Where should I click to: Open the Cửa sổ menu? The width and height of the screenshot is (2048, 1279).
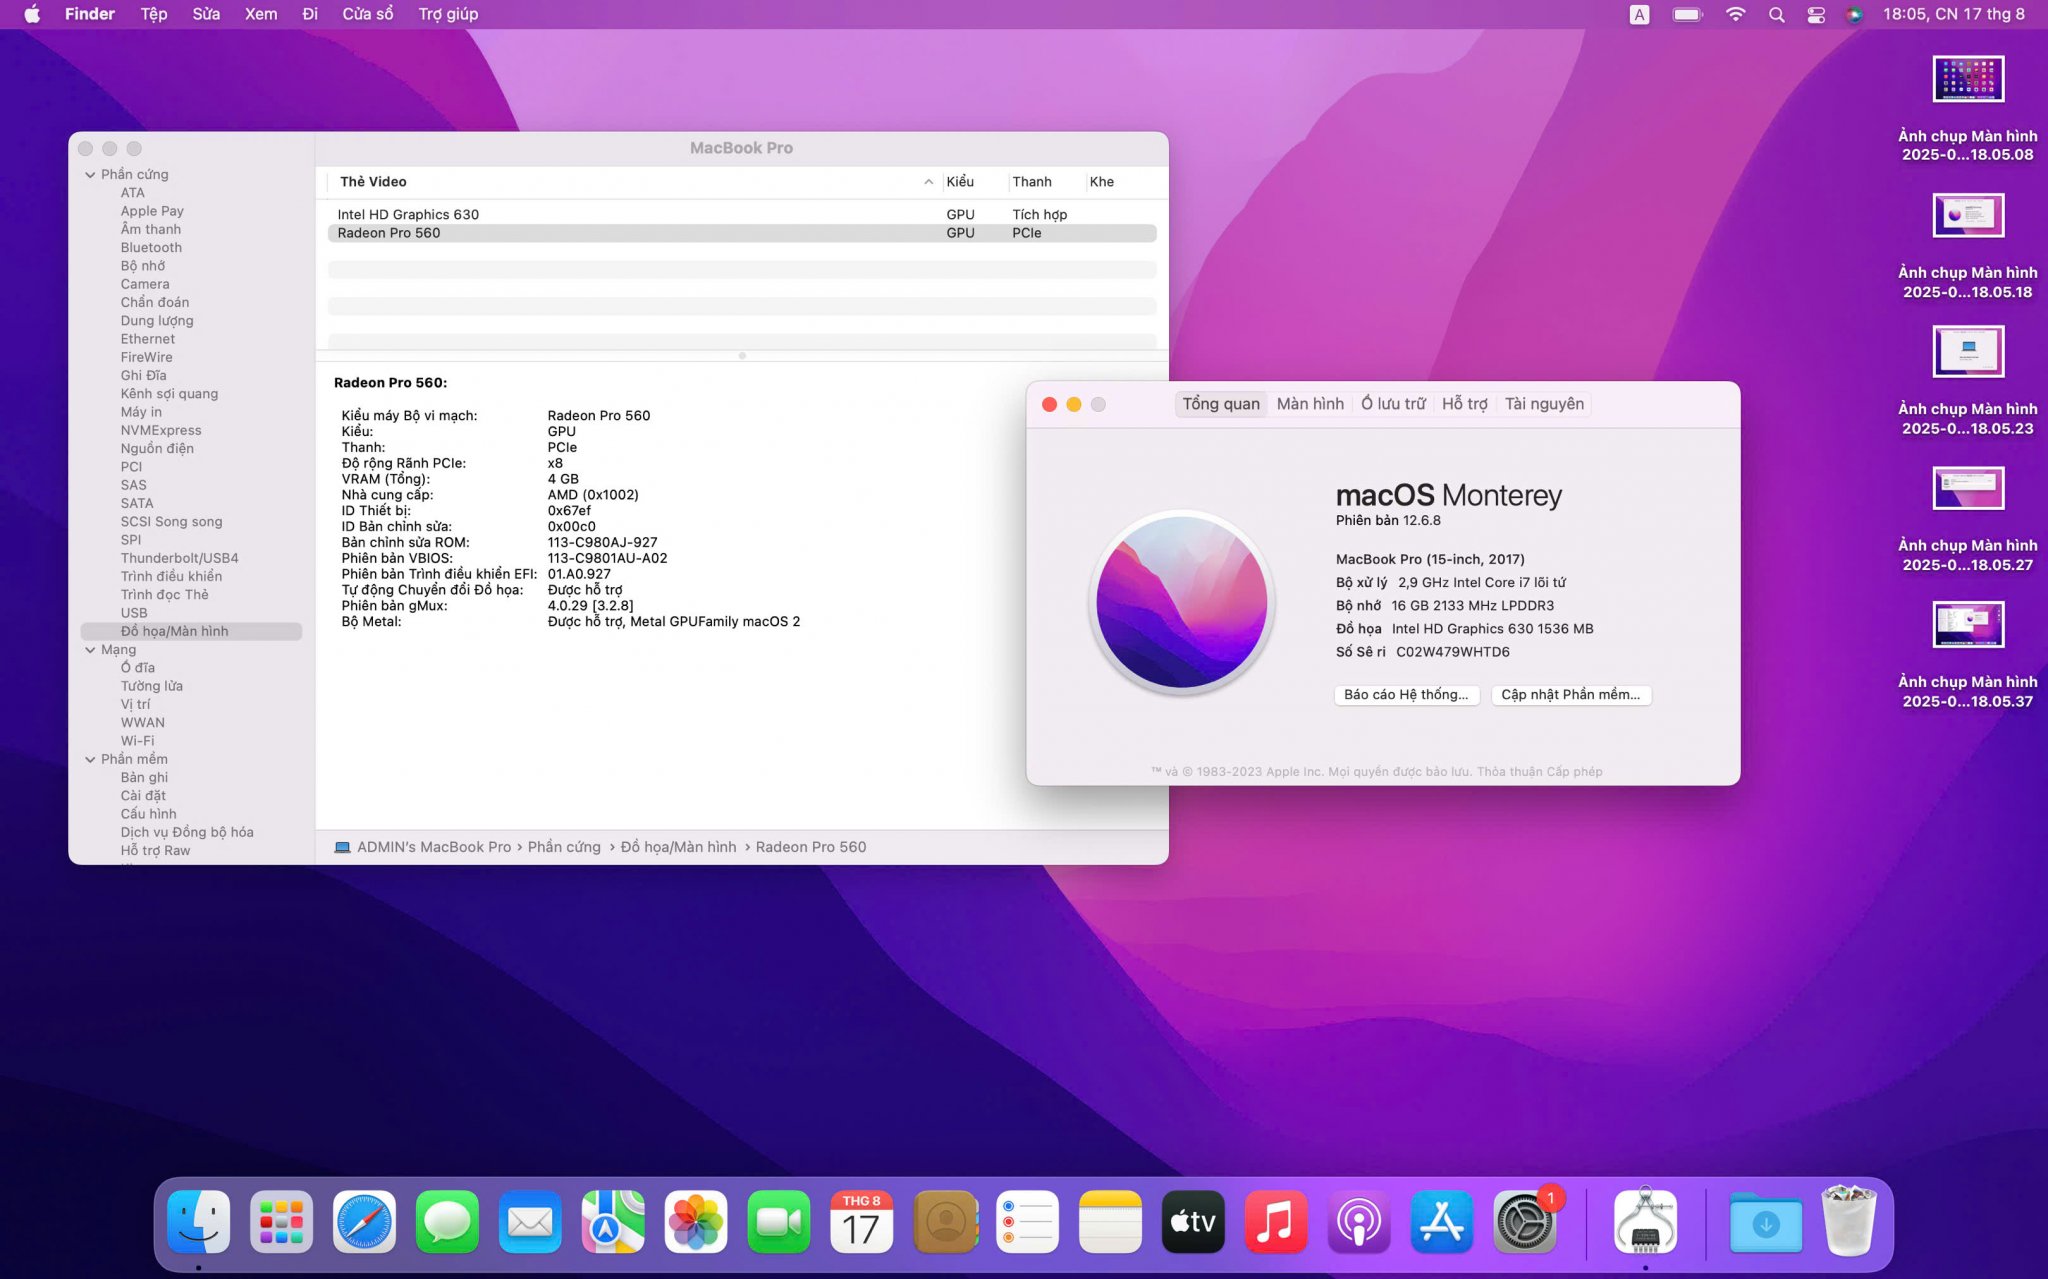coord(367,14)
